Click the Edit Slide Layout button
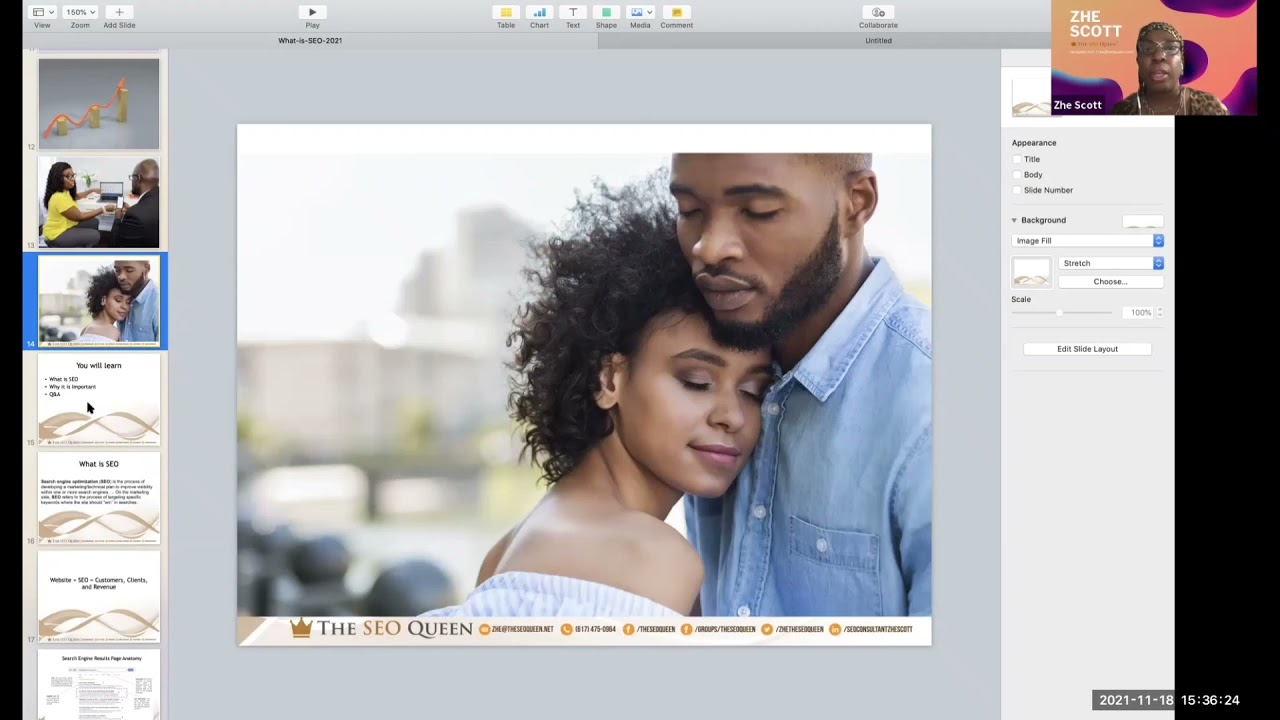The image size is (1280, 720). coord(1087,349)
